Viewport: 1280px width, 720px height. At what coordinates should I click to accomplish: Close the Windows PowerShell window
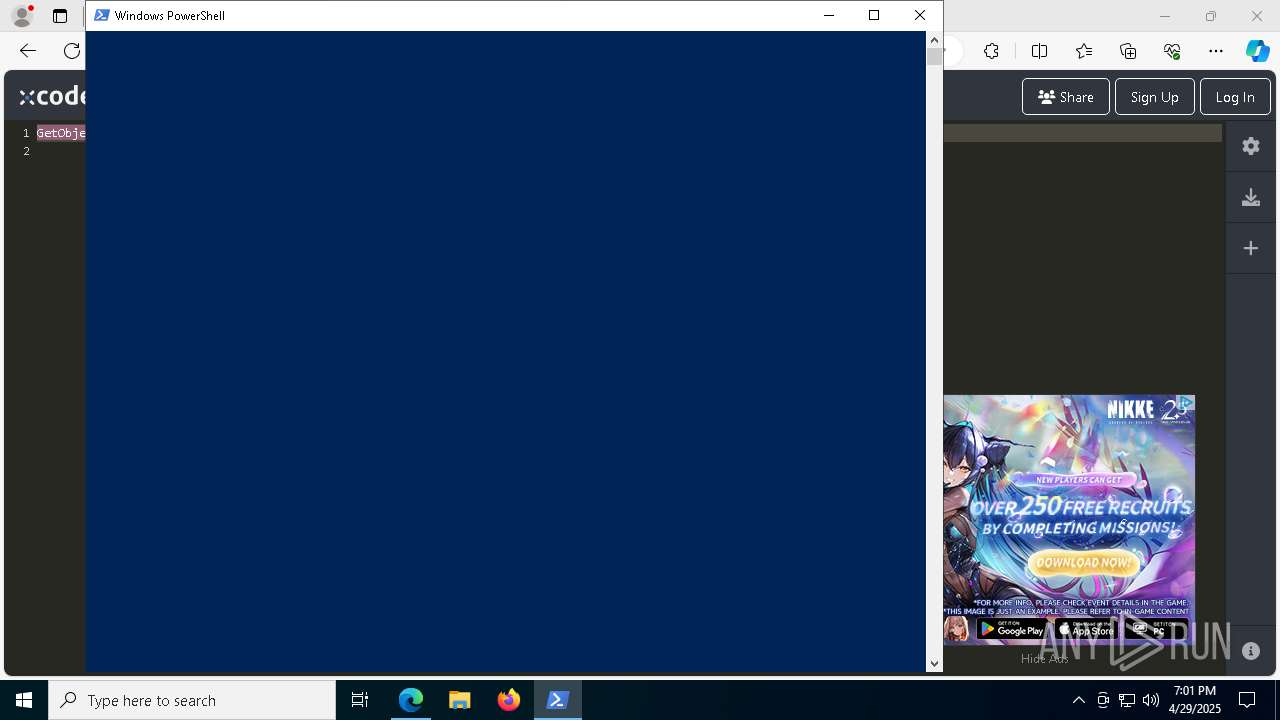tap(920, 15)
